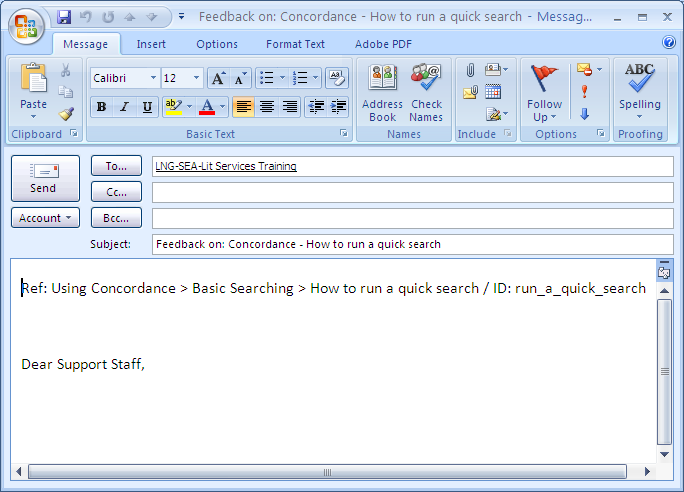The width and height of the screenshot is (684, 492).
Task: Click the Send button
Action: (45, 178)
